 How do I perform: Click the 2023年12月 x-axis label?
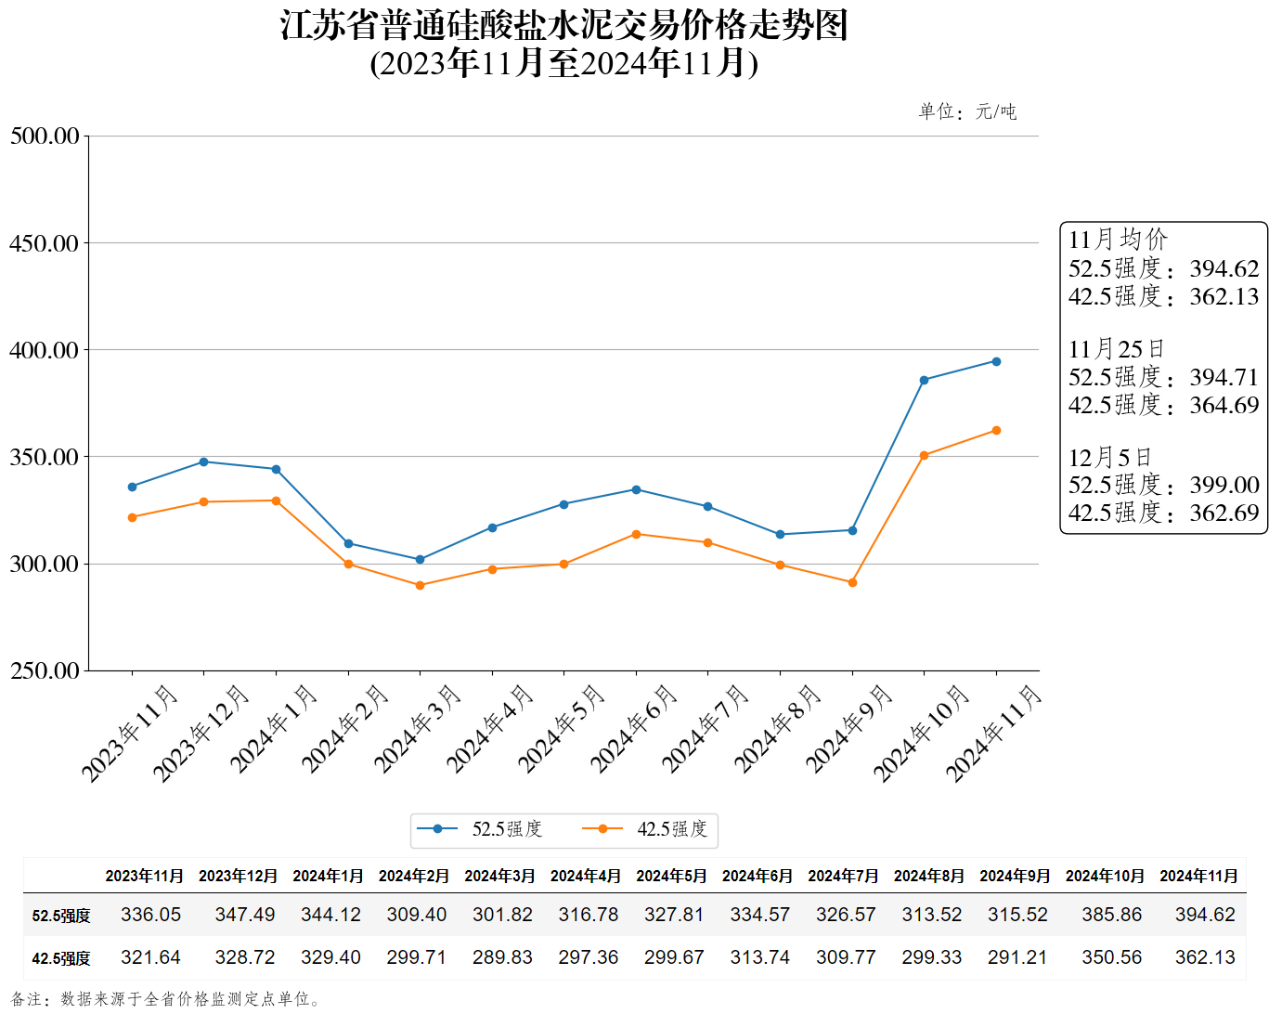coord(202,734)
